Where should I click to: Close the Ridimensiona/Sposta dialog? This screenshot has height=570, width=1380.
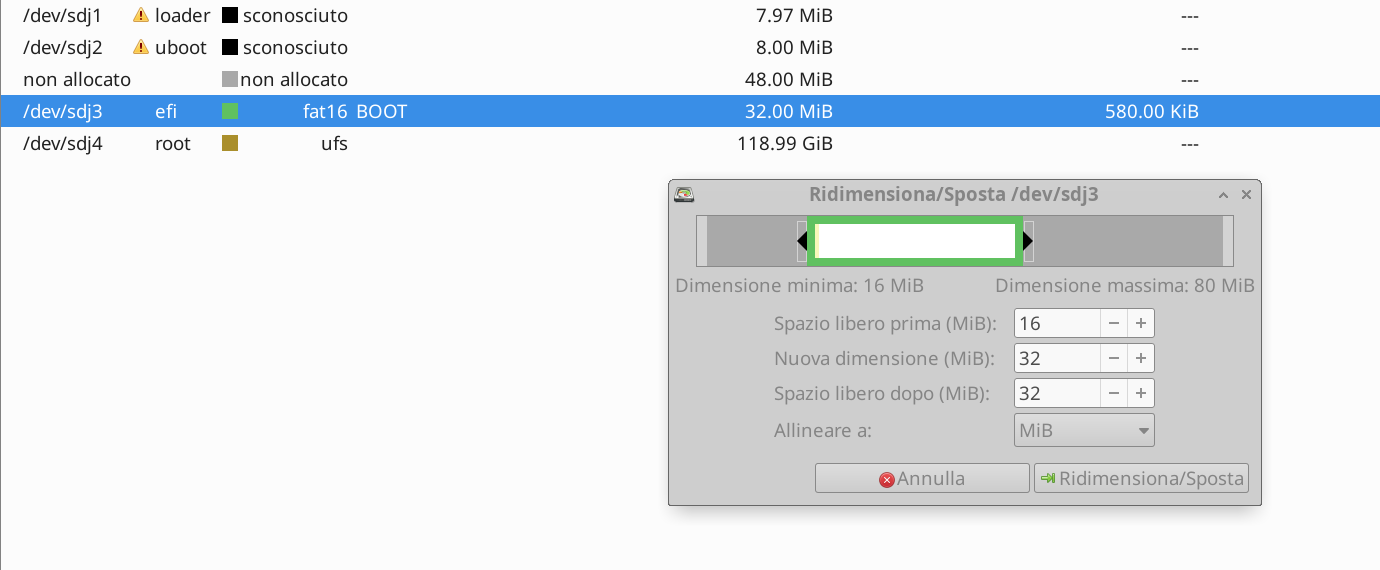click(1246, 196)
